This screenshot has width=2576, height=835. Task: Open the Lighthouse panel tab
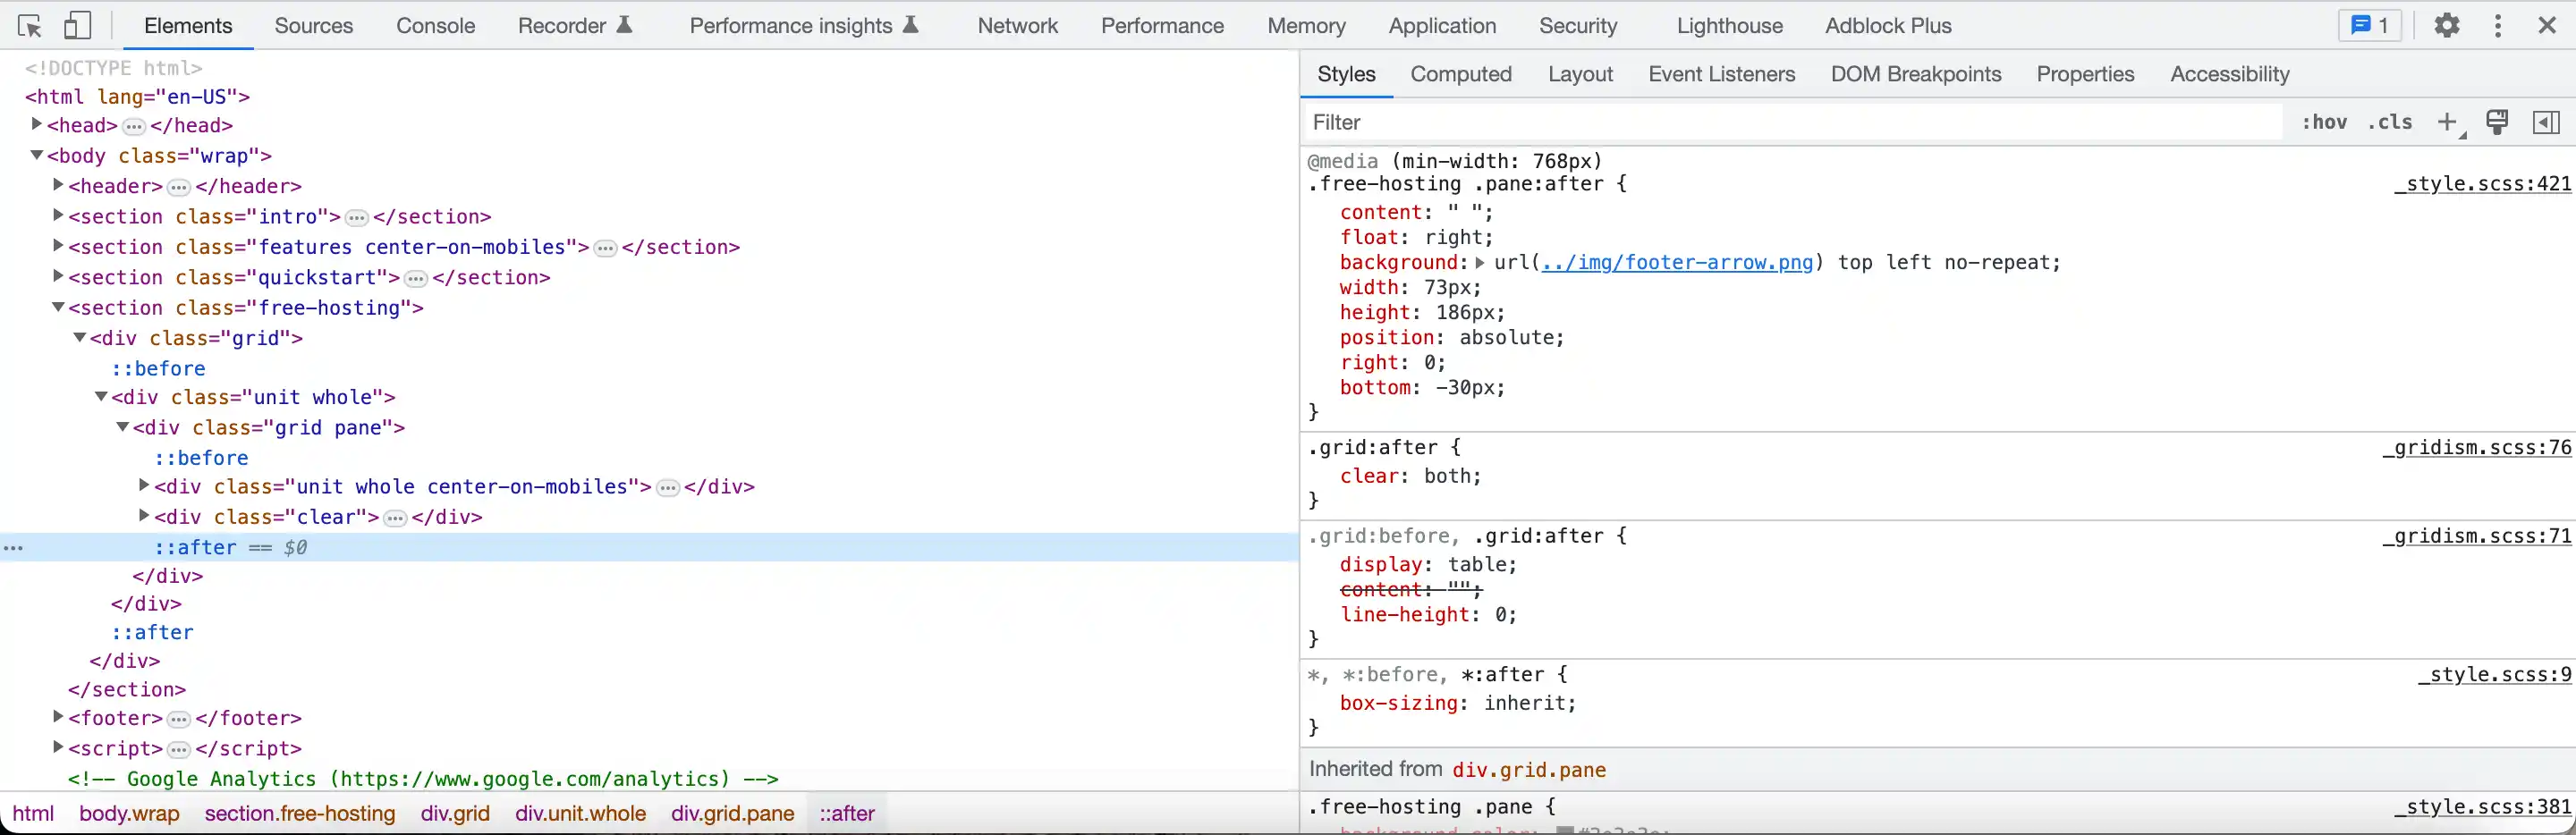1729,26
